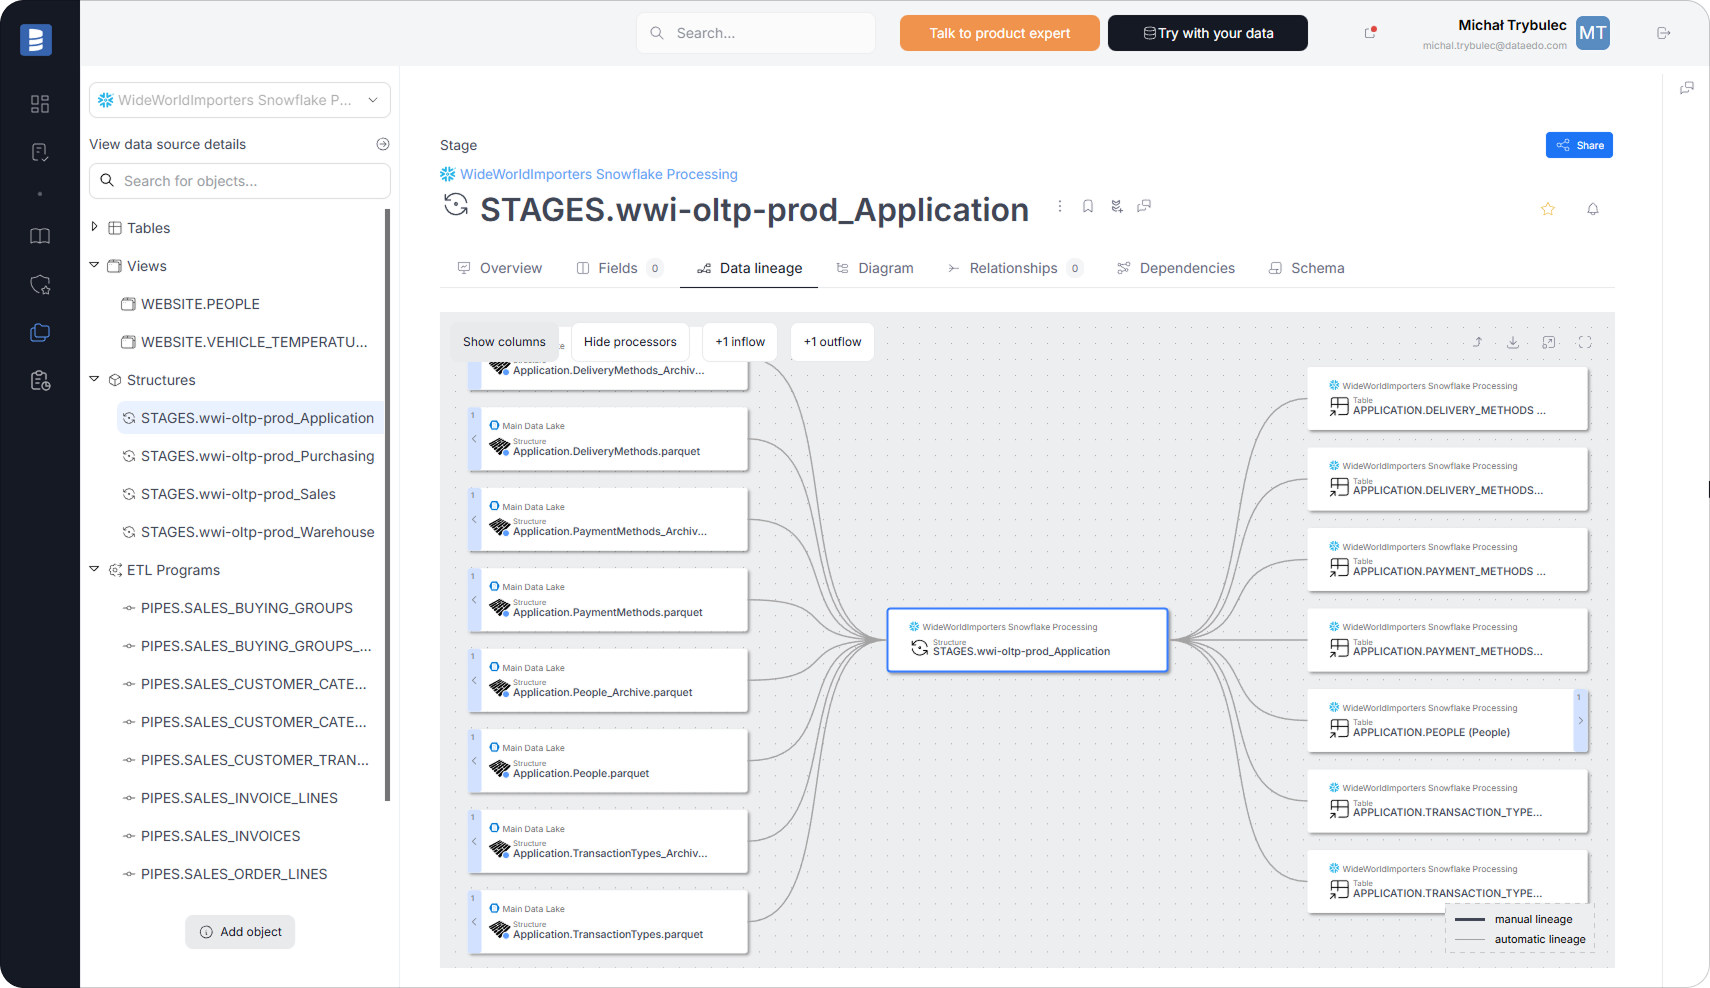1710x988 pixels.
Task: Click the Share button
Action: (x=1579, y=145)
